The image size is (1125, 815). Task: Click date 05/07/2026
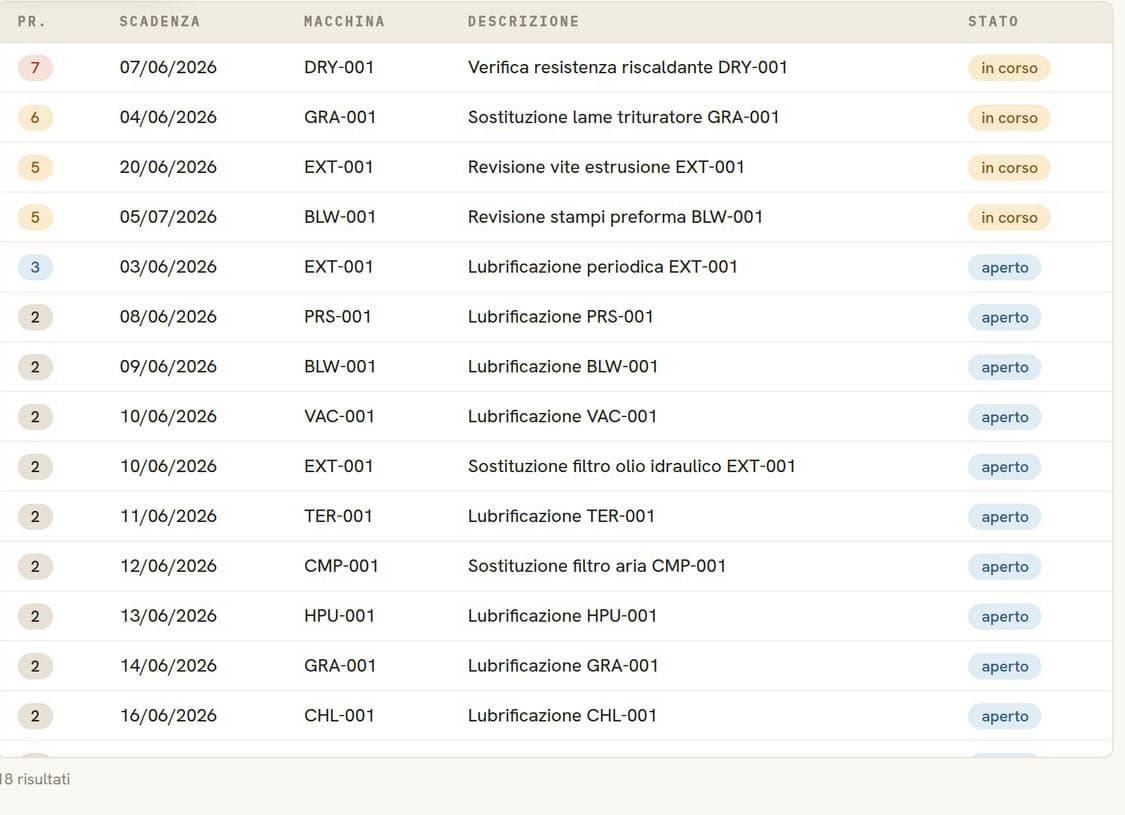[168, 217]
